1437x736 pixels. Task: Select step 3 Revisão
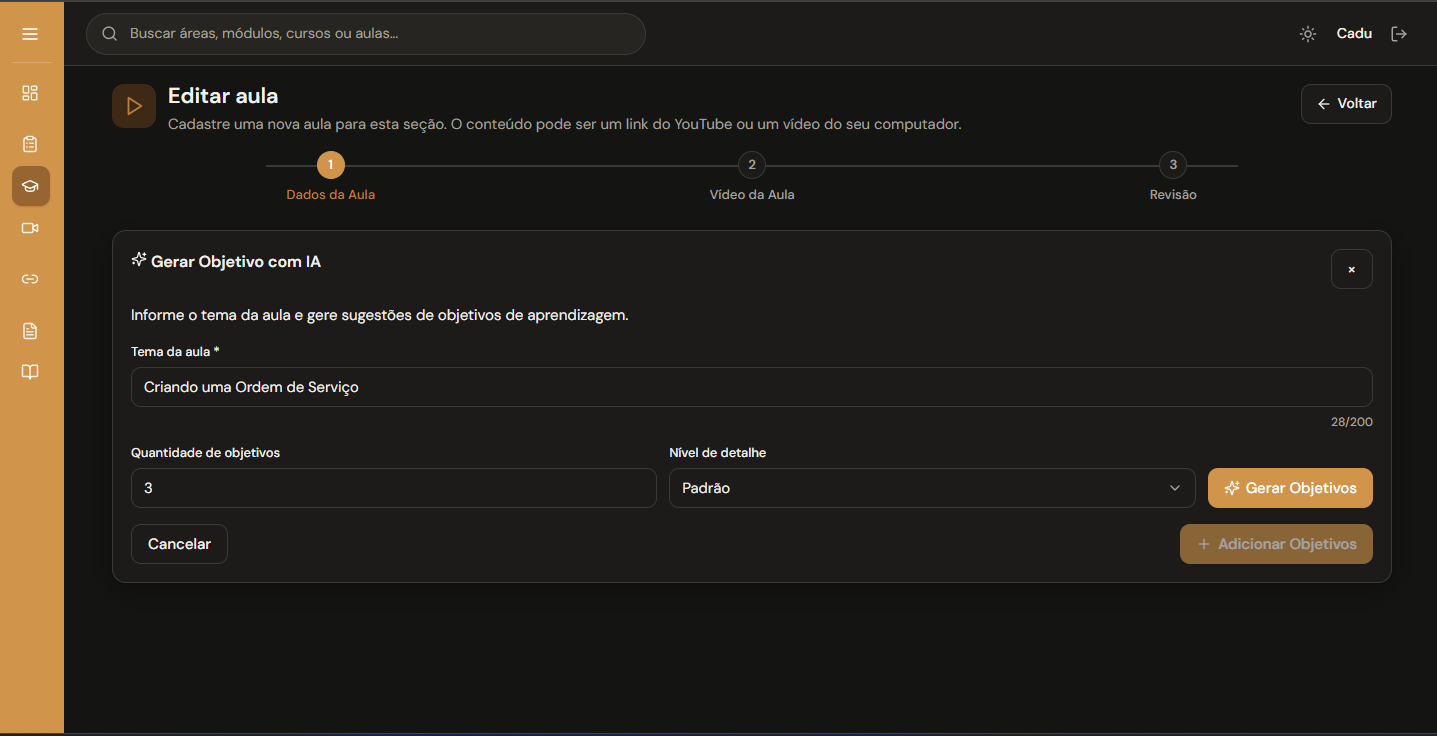click(1173, 177)
